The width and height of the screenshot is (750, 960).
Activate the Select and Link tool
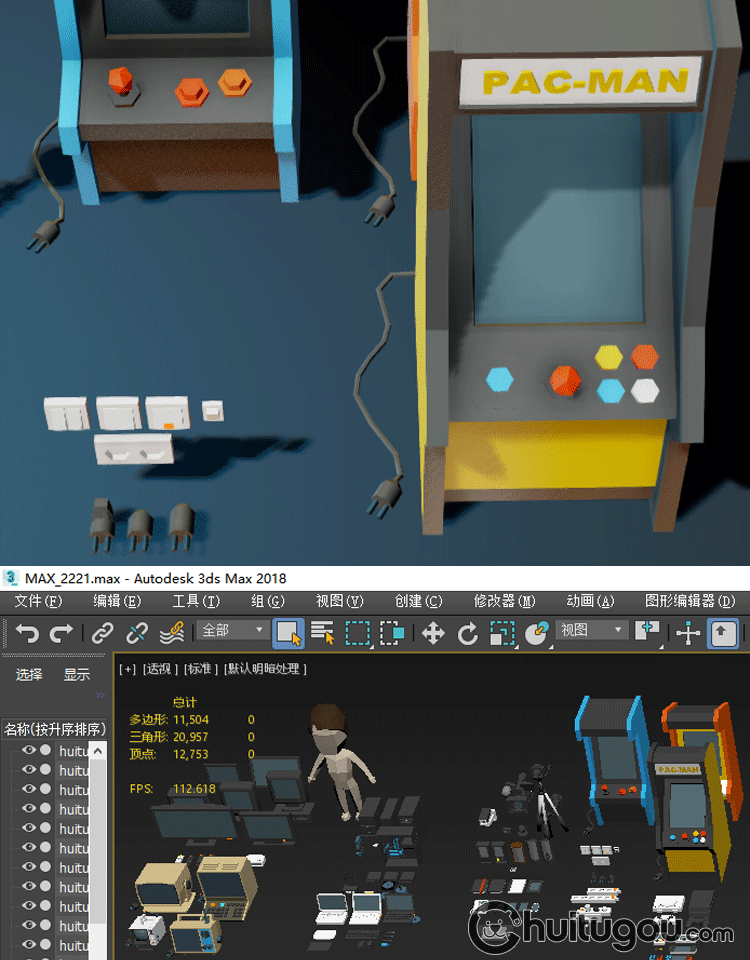tap(102, 633)
